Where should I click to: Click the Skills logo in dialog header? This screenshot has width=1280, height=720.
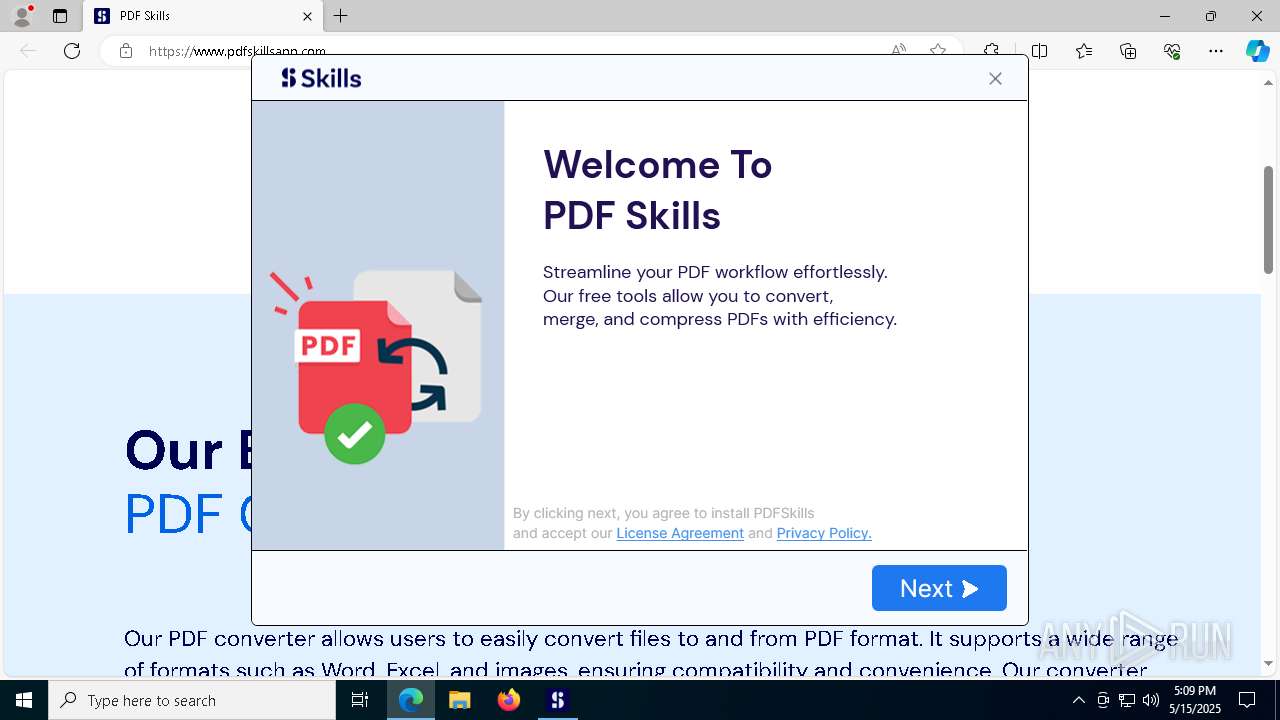[x=321, y=78]
